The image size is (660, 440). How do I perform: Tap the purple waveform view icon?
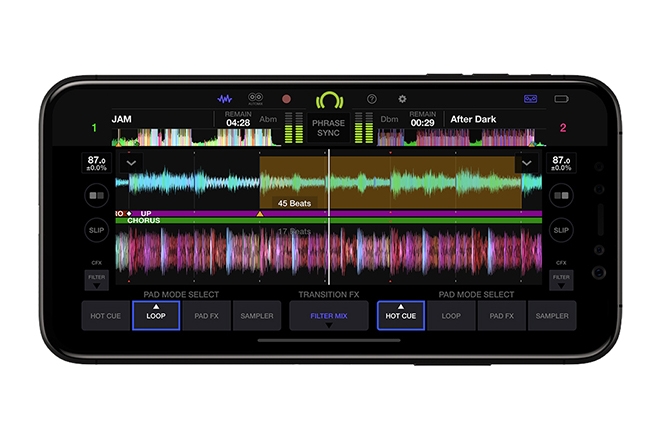tap(225, 99)
